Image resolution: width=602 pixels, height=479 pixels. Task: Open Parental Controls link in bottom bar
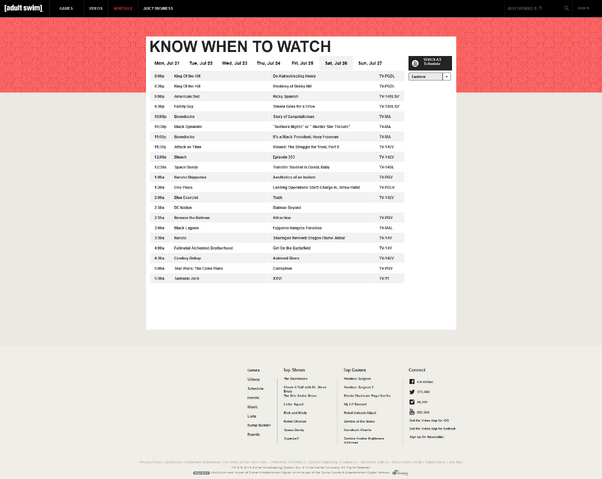point(288,462)
